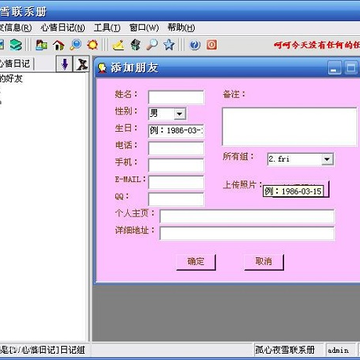Open the 工具(T) menu
The height and width of the screenshot is (360, 360).
(107, 28)
